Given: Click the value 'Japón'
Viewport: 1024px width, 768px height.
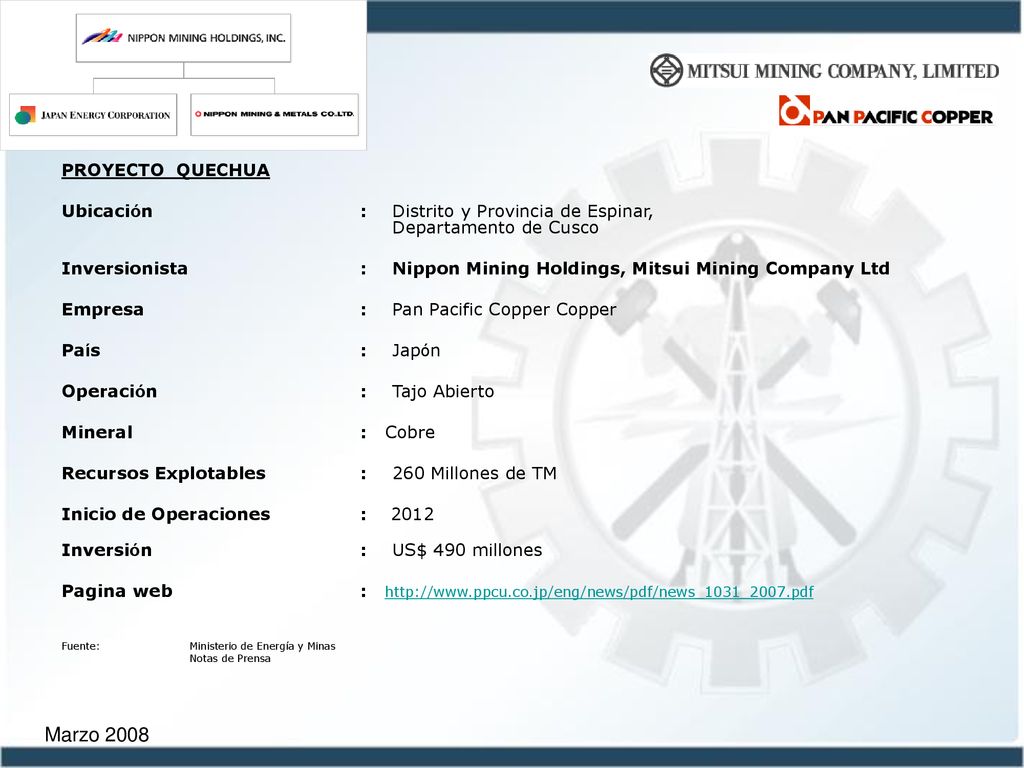Looking at the screenshot, I should pos(416,351).
